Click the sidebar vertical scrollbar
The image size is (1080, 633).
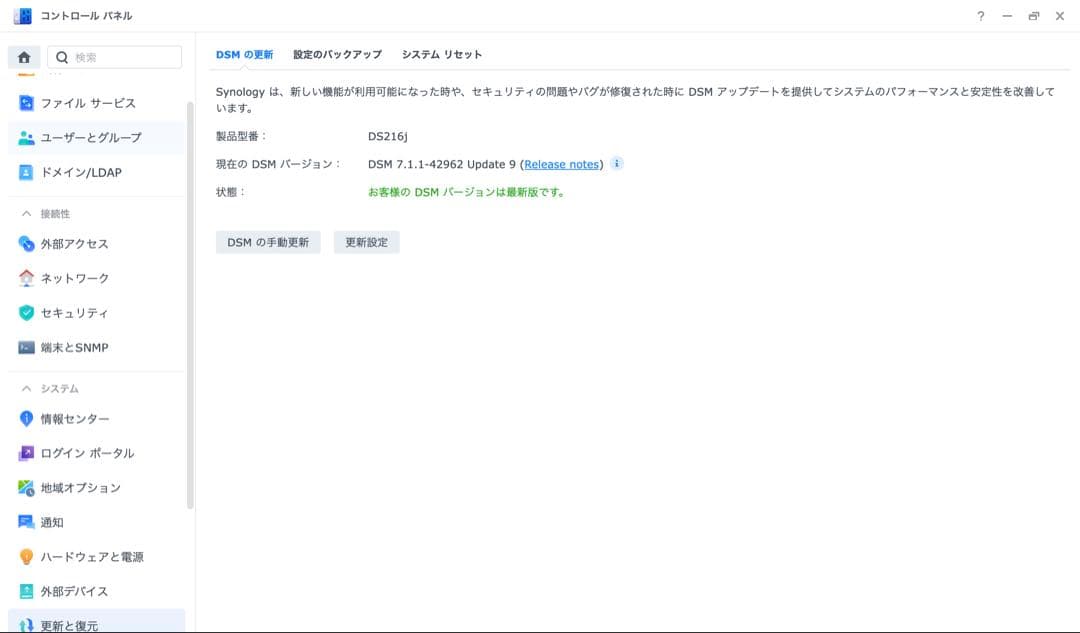(x=190, y=305)
